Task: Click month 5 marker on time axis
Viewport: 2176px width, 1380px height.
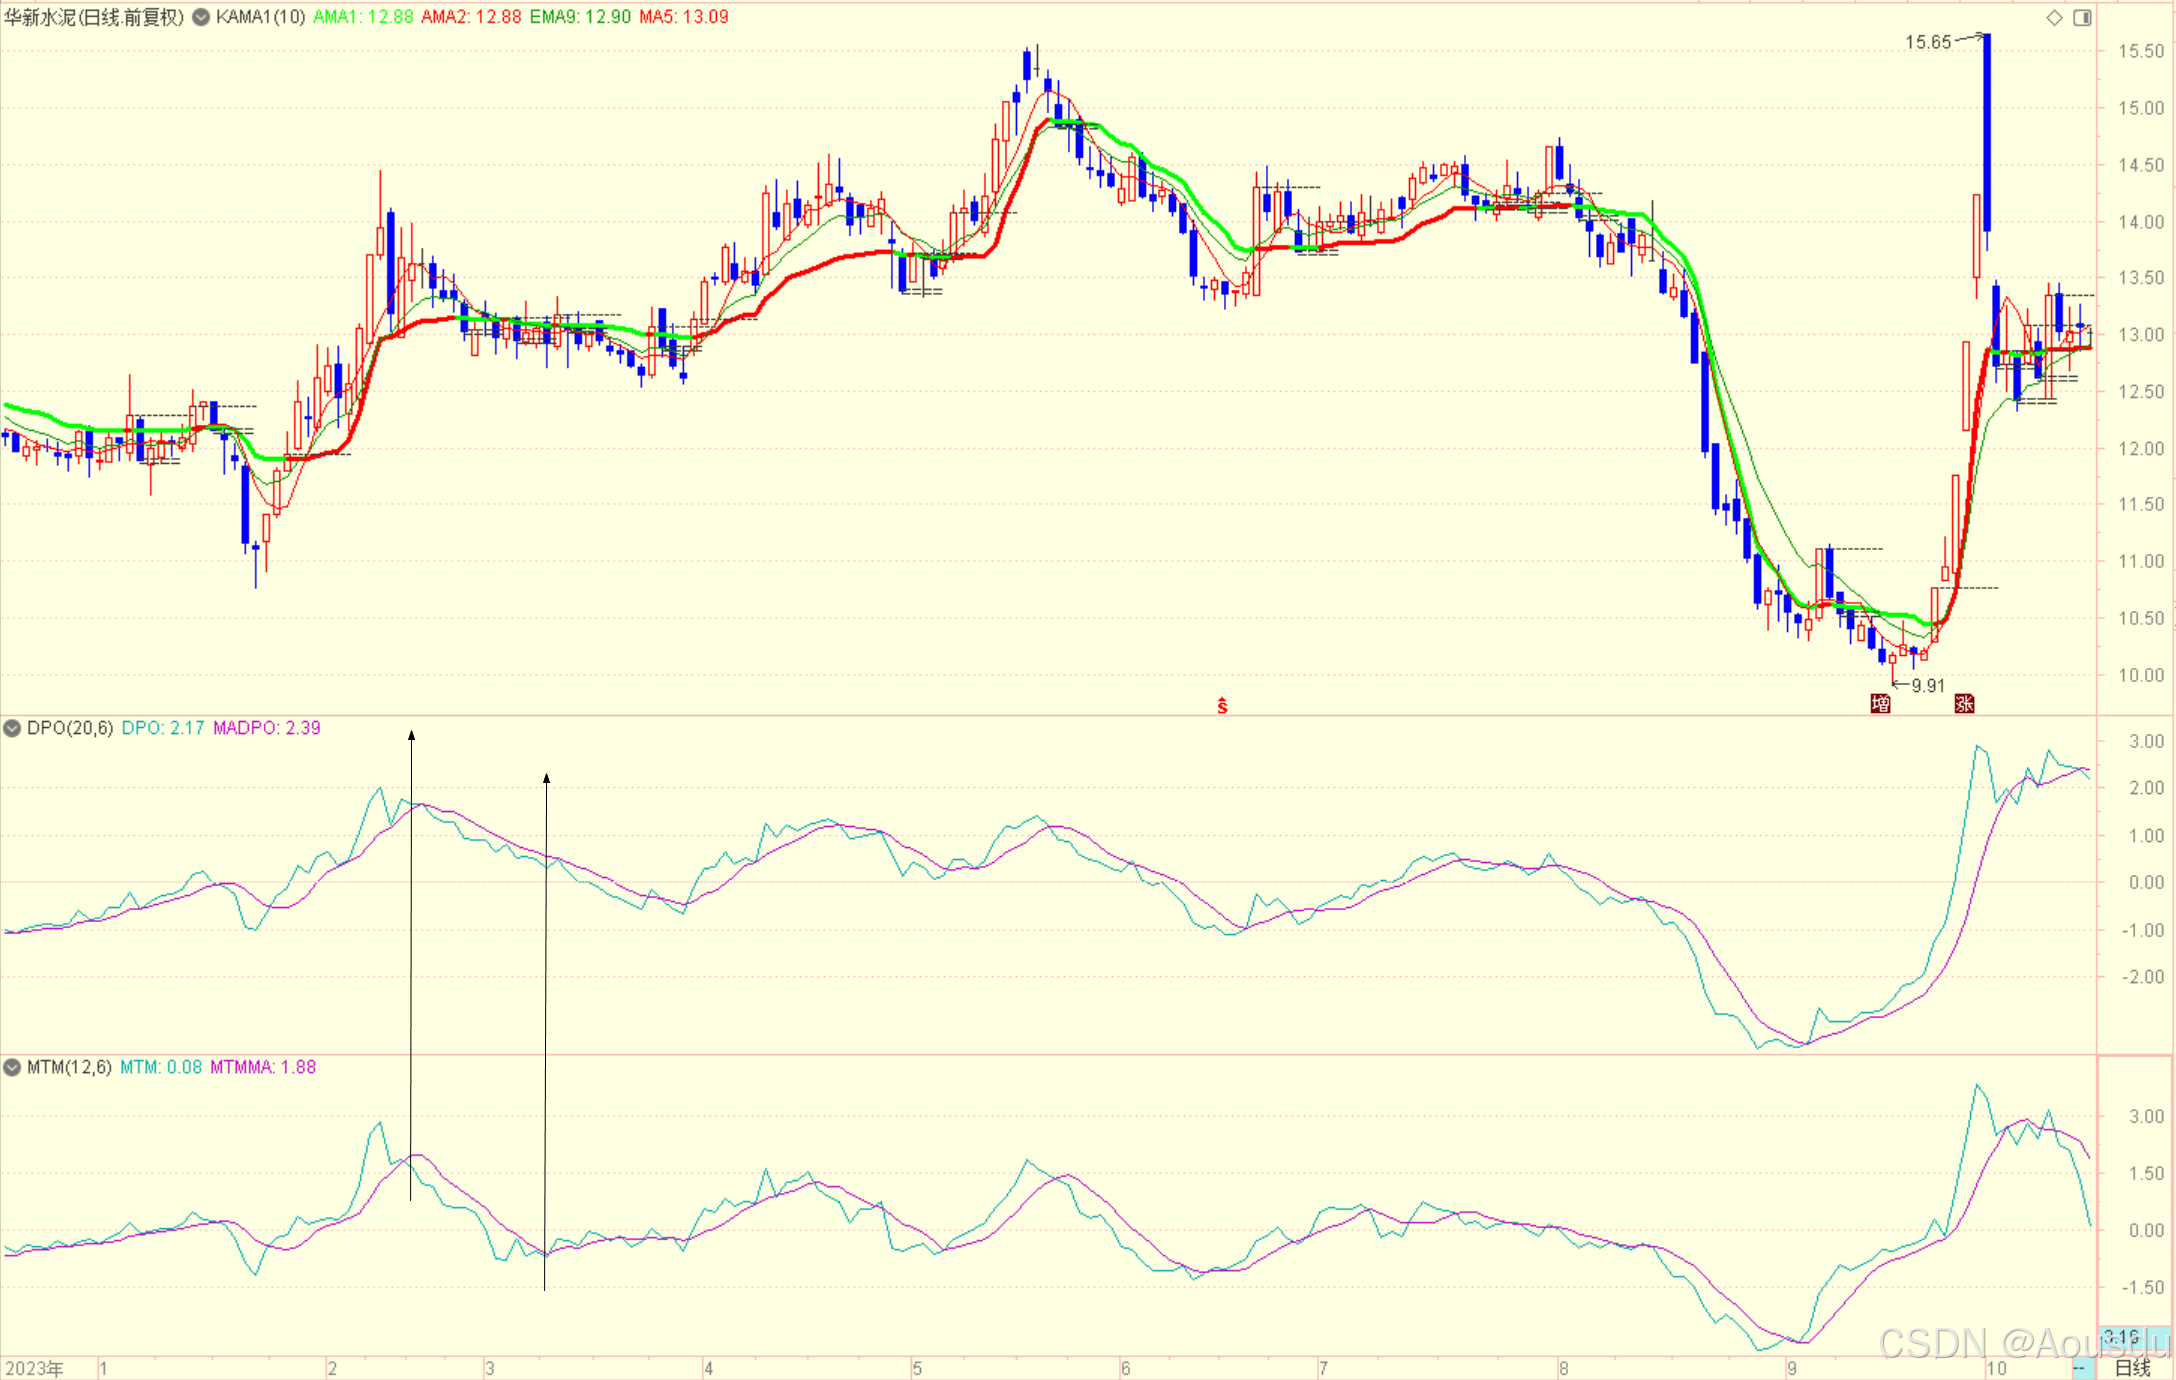Action: [916, 1368]
